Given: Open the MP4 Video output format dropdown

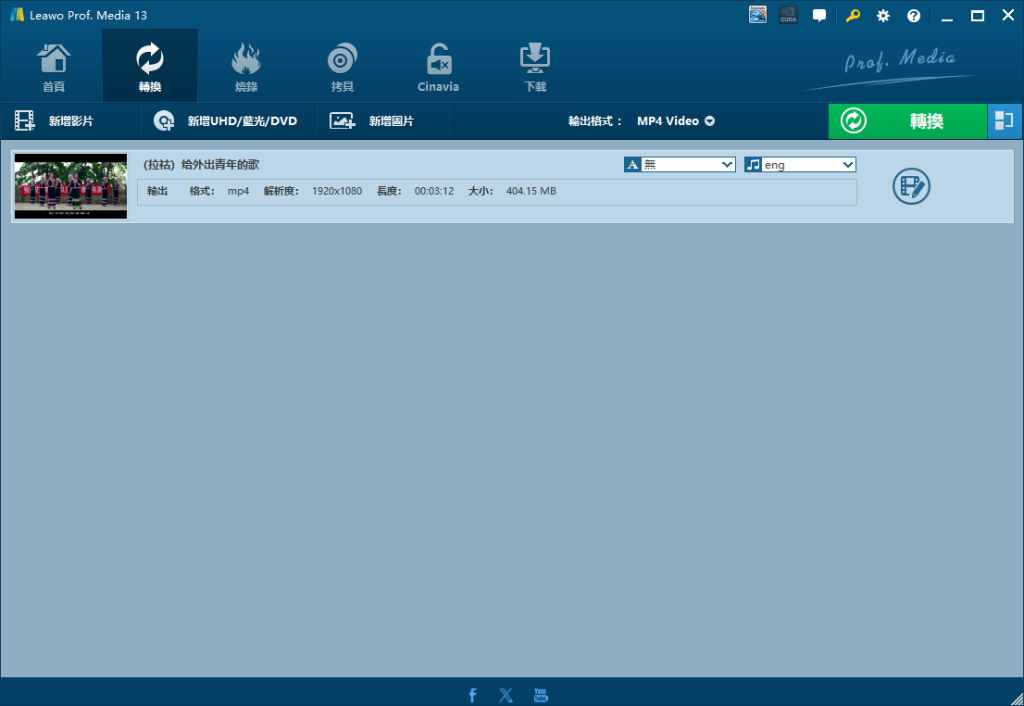Looking at the screenshot, I should click(676, 121).
